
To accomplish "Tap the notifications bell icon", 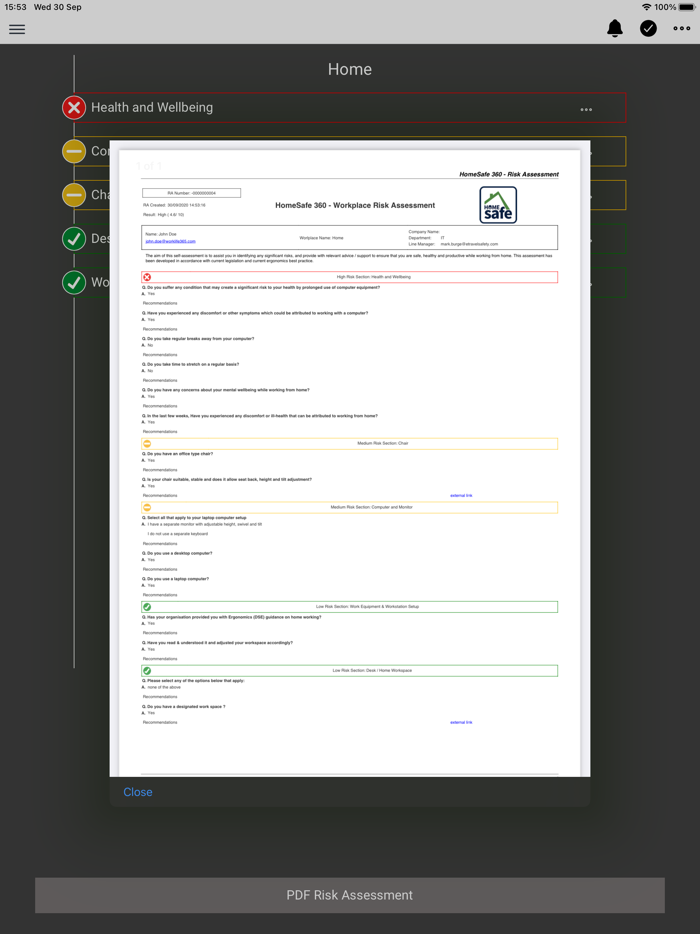I will tap(615, 28).
